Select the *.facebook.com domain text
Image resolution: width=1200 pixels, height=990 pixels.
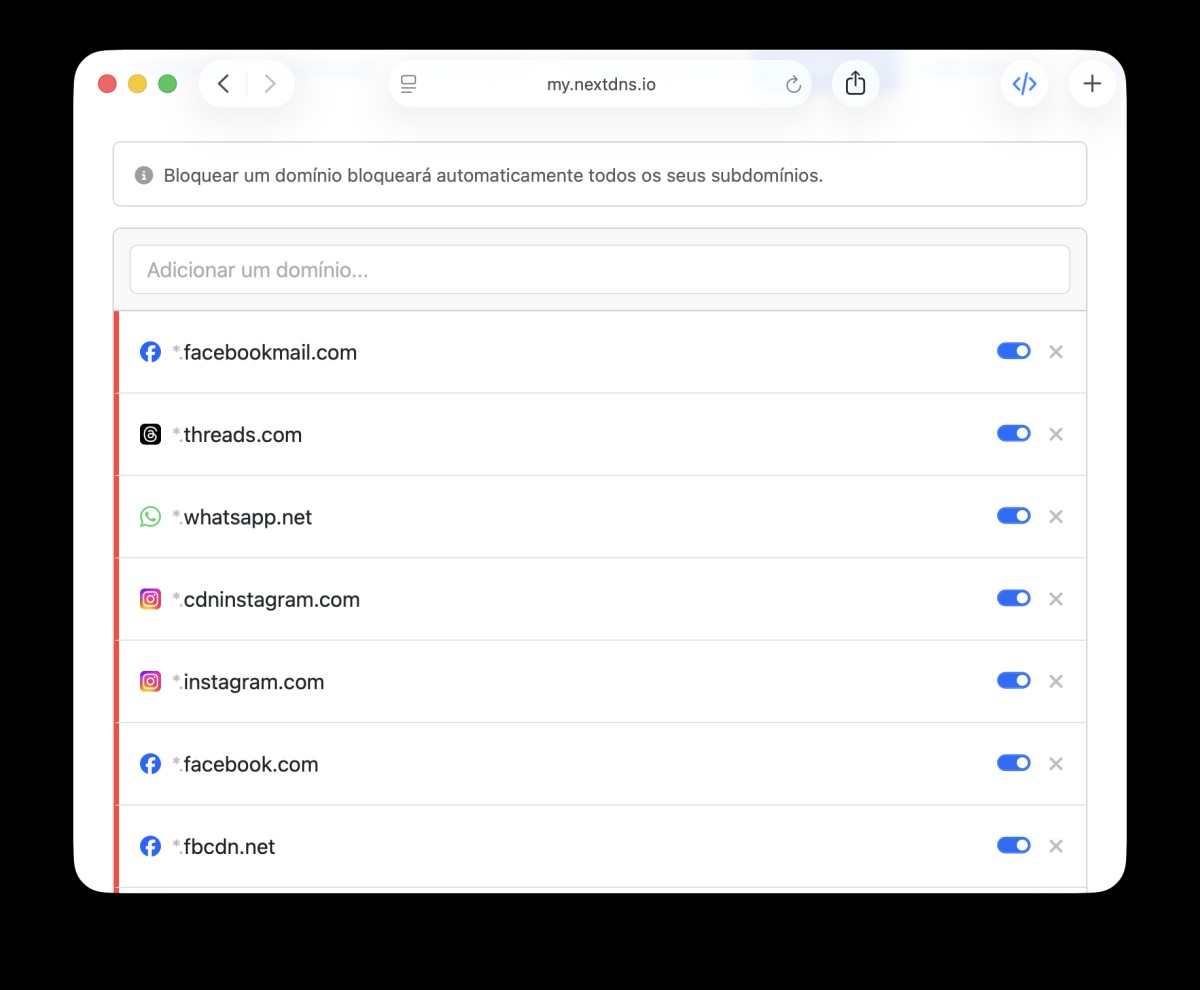245,764
